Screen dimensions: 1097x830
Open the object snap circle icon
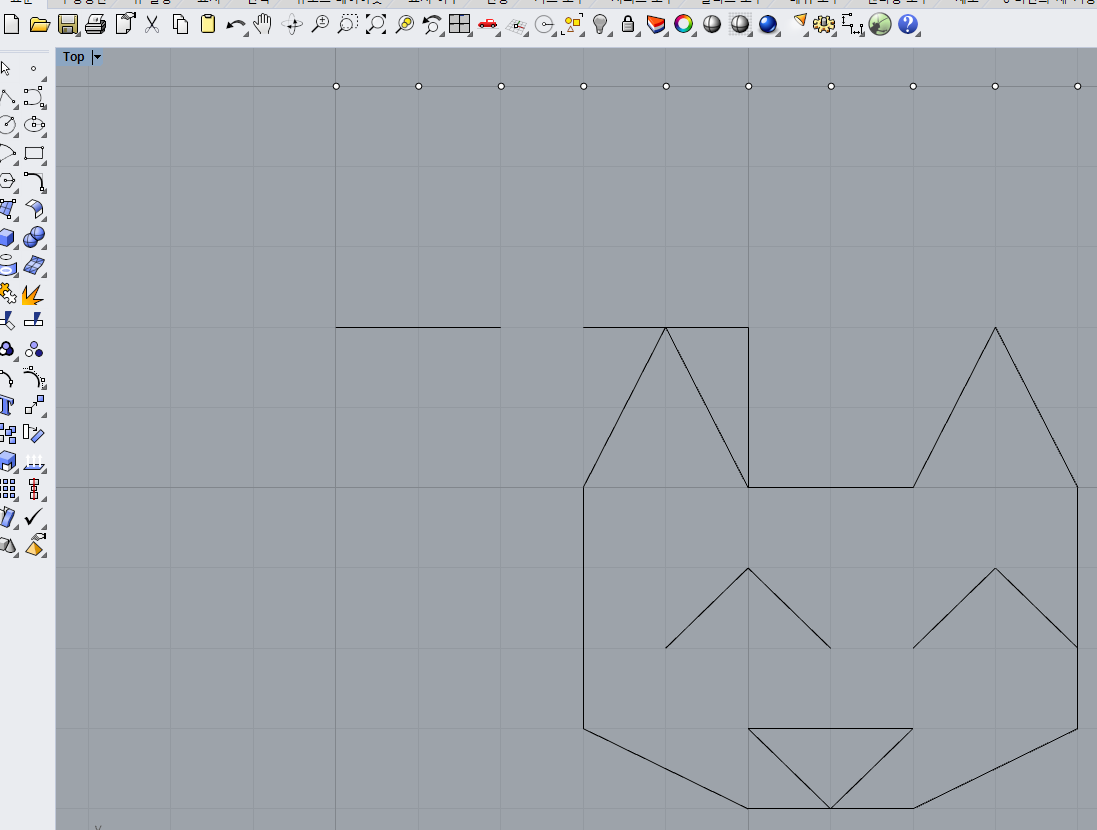[544, 25]
